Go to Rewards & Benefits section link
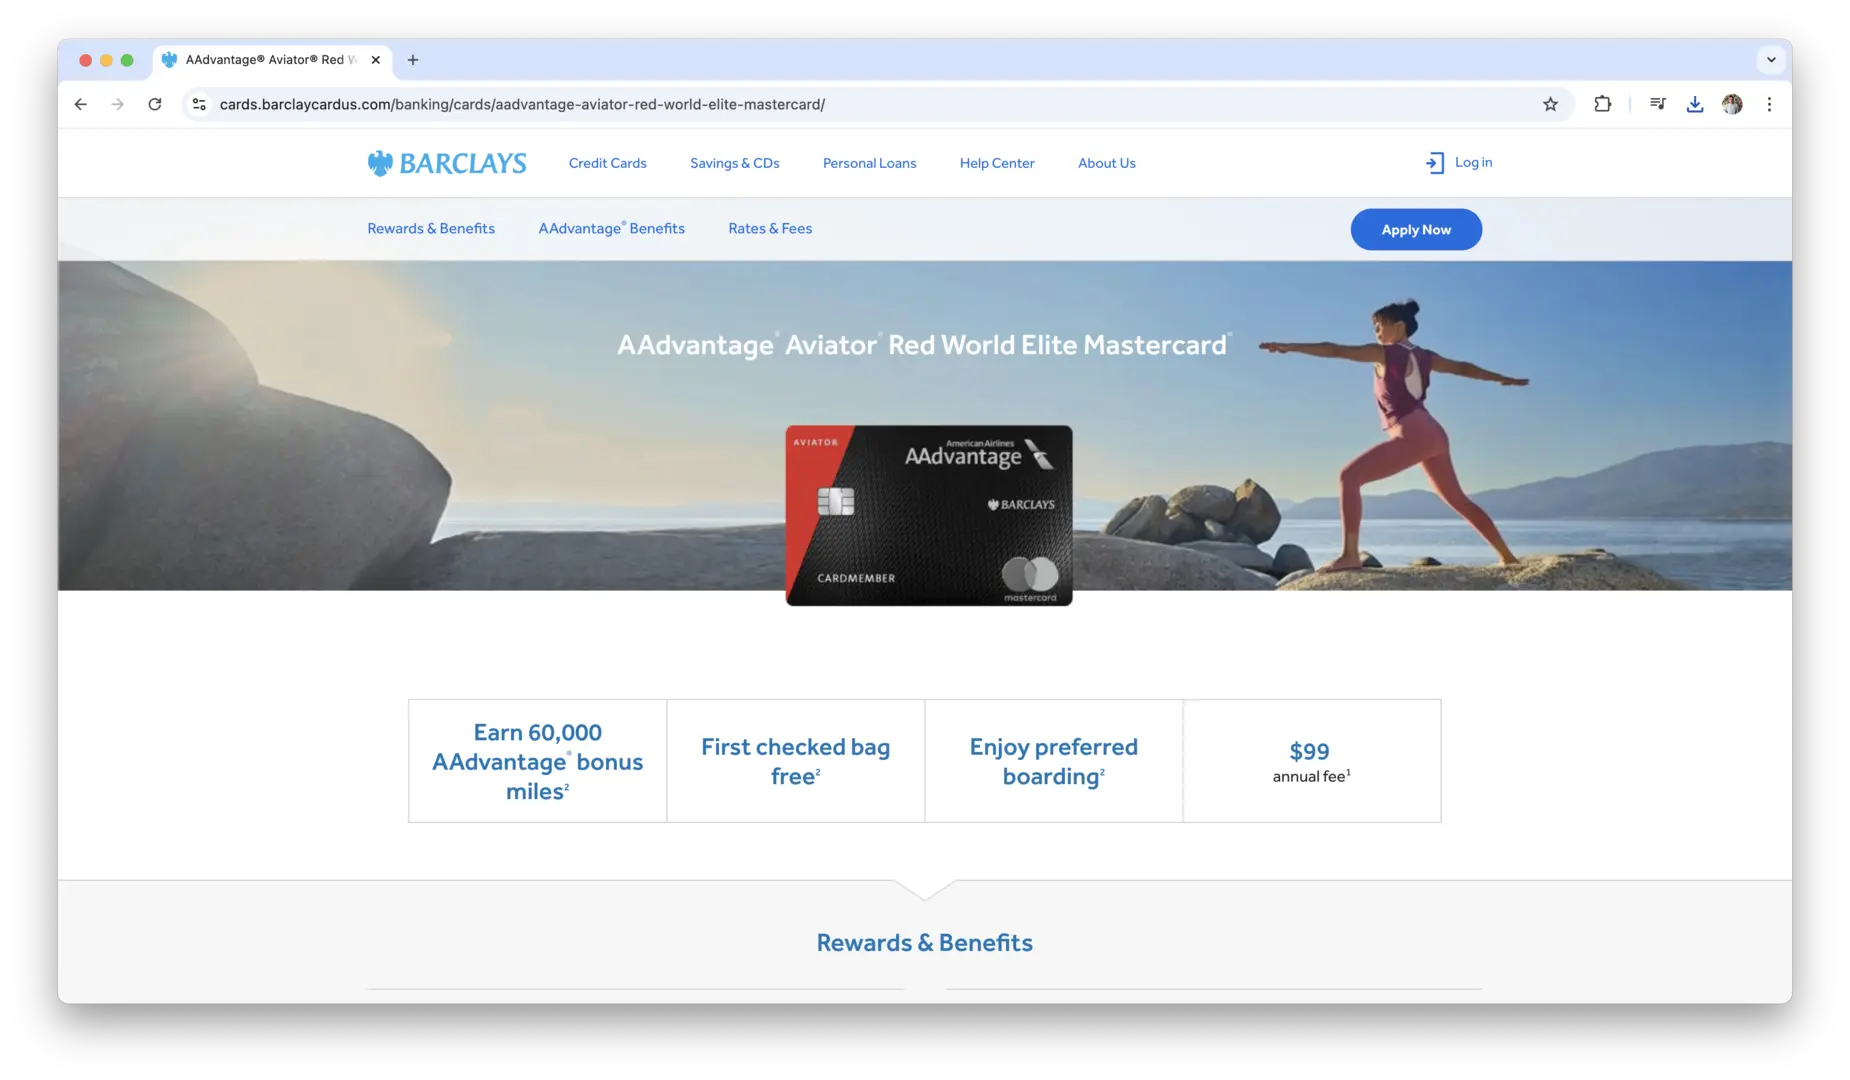 click(x=431, y=229)
